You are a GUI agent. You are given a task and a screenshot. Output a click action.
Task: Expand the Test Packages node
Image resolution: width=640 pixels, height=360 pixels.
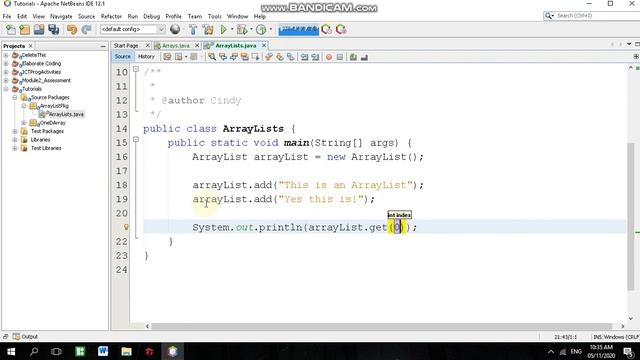tap(15, 131)
